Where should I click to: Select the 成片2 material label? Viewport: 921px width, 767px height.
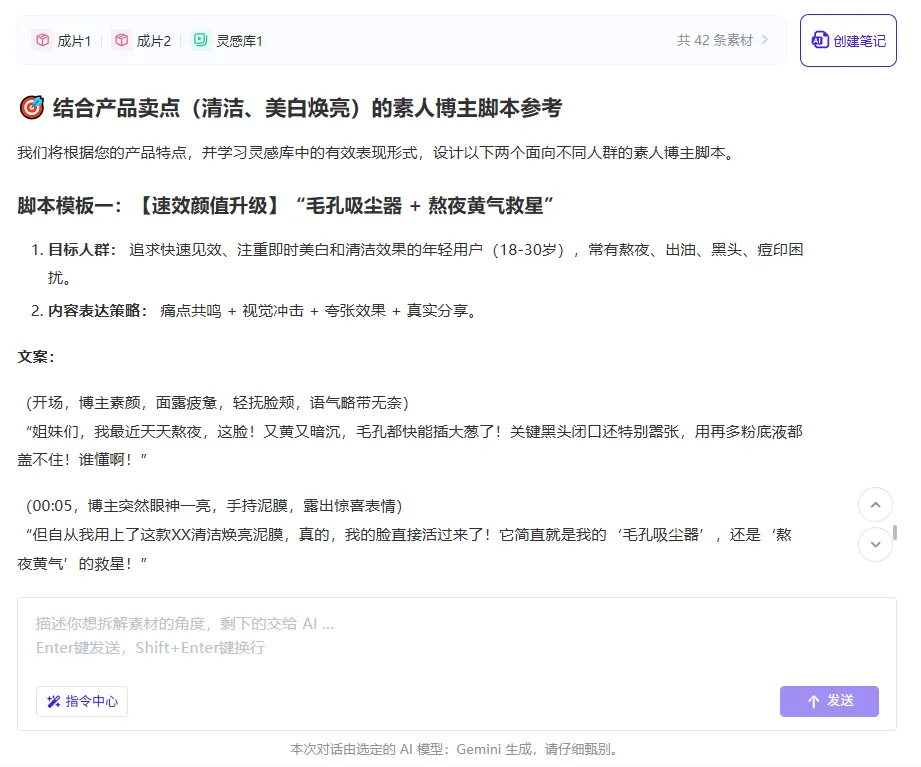(x=153, y=41)
